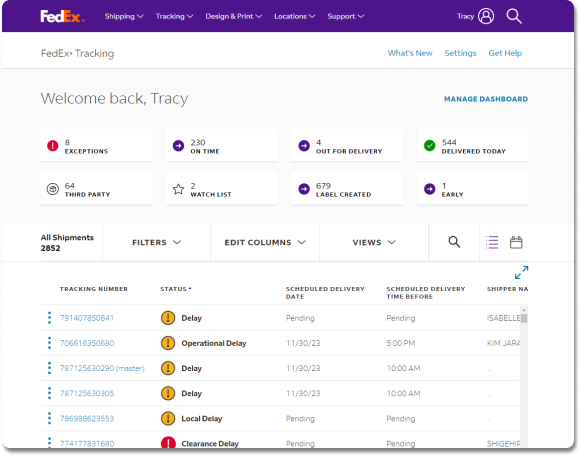580x456 pixels.
Task: Click the On Time arrow icon
Action: 178,146
